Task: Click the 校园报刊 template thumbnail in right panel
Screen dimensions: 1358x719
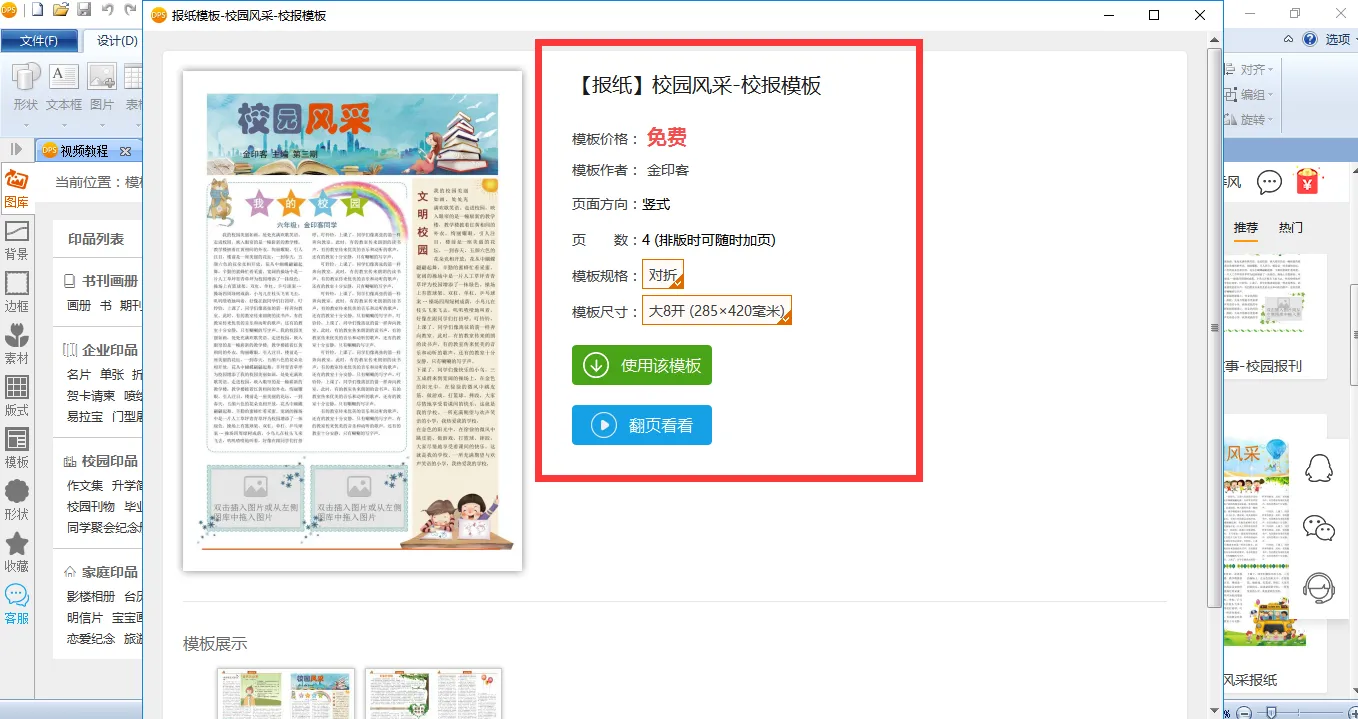Action: click(x=1266, y=298)
